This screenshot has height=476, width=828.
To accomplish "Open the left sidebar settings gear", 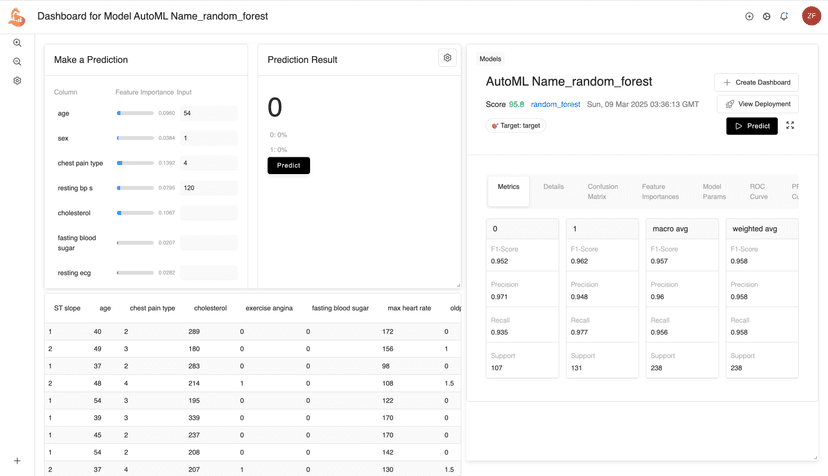I will click(17, 81).
